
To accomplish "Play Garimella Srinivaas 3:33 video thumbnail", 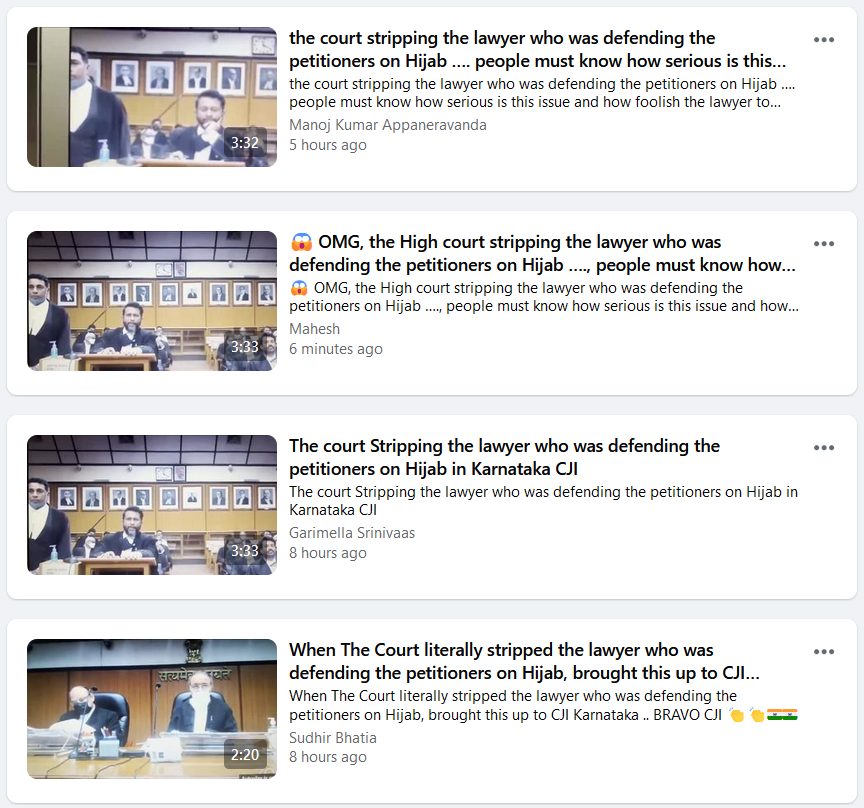I will (152, 505).
